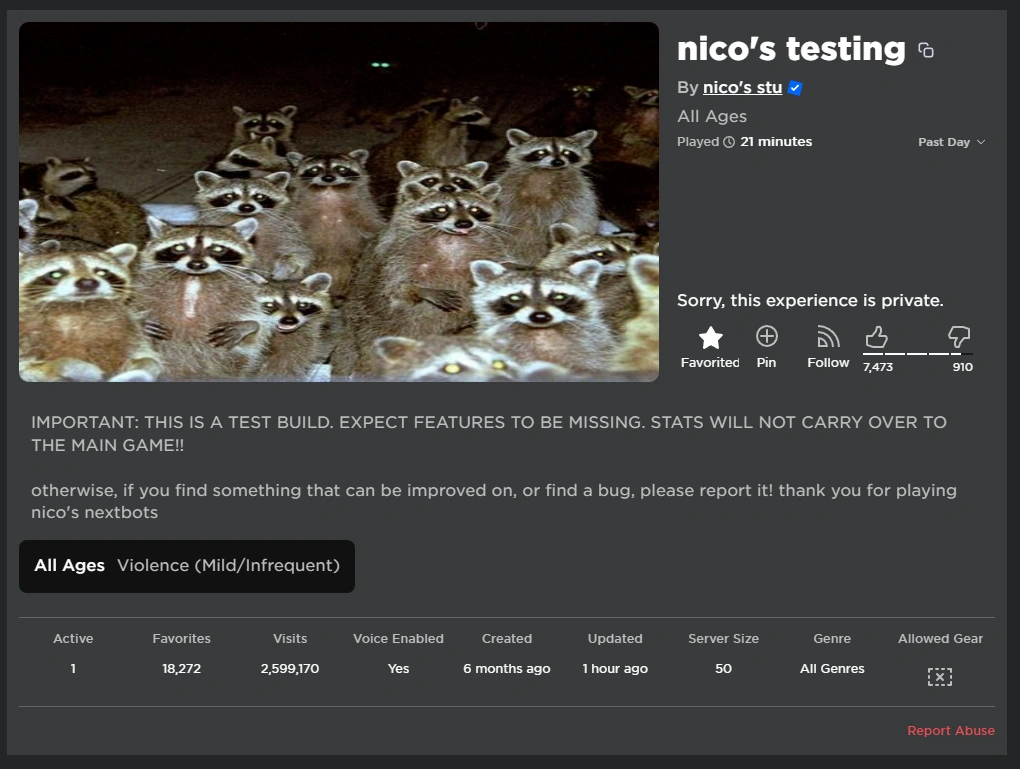Click the All Genres entry

tap(832, 668)
